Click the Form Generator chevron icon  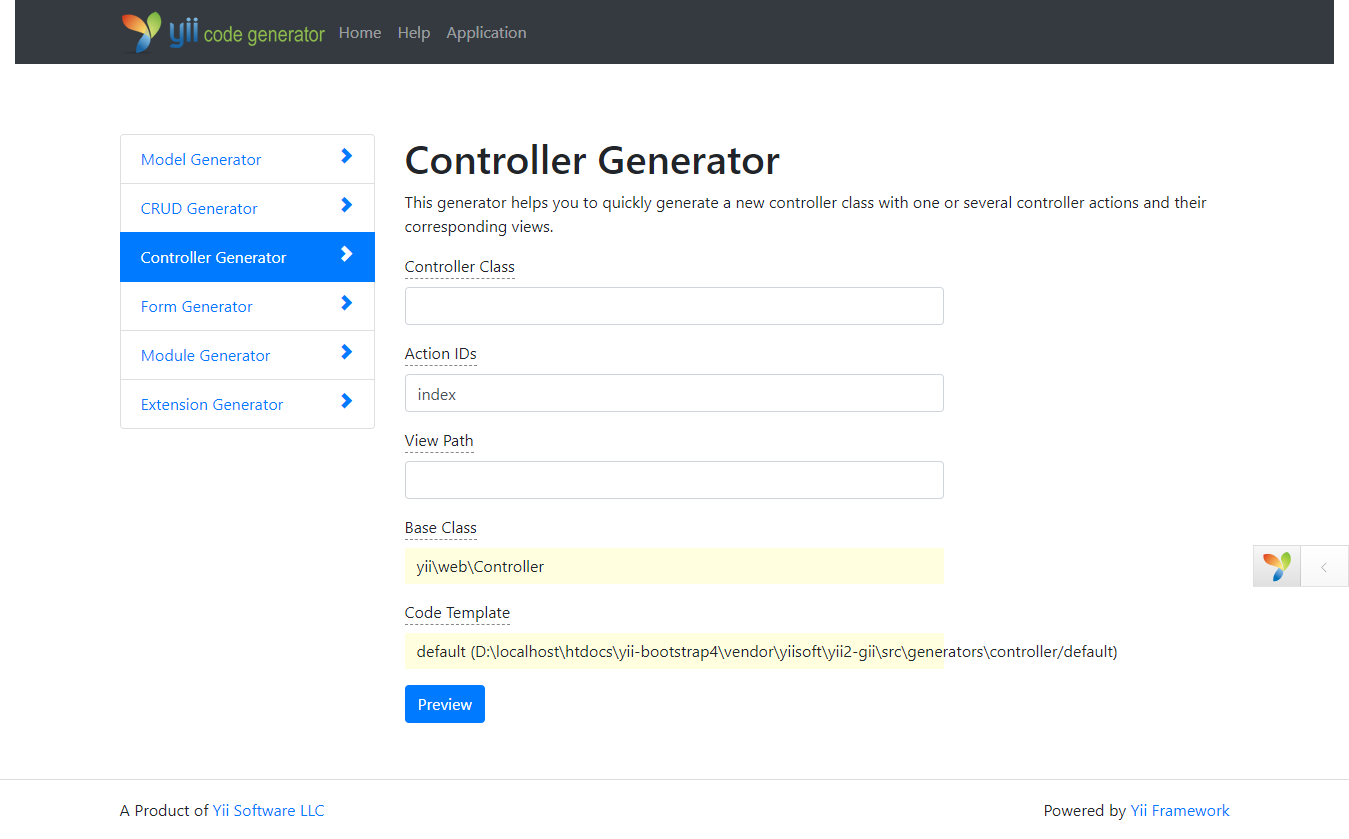coord(347,303)
